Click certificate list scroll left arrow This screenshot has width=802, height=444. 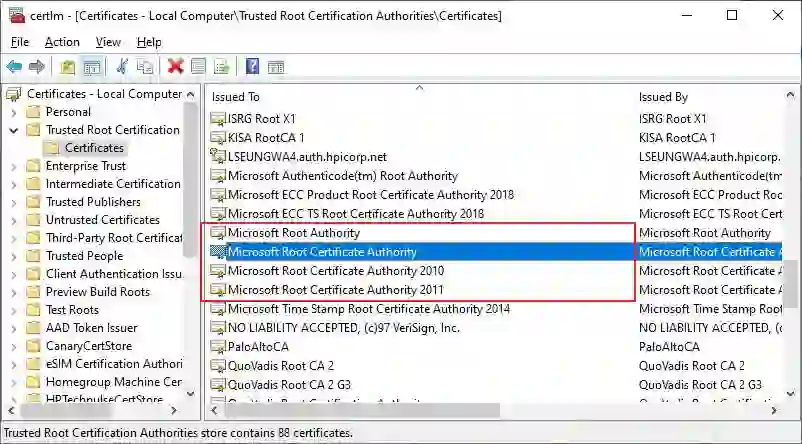[x=214, y=410]
